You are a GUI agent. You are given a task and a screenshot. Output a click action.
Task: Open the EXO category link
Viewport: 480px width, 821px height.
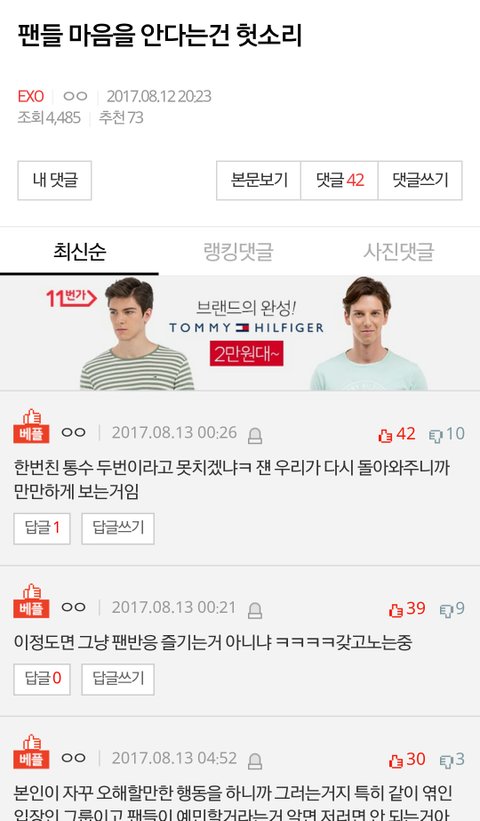click(30, 96)
